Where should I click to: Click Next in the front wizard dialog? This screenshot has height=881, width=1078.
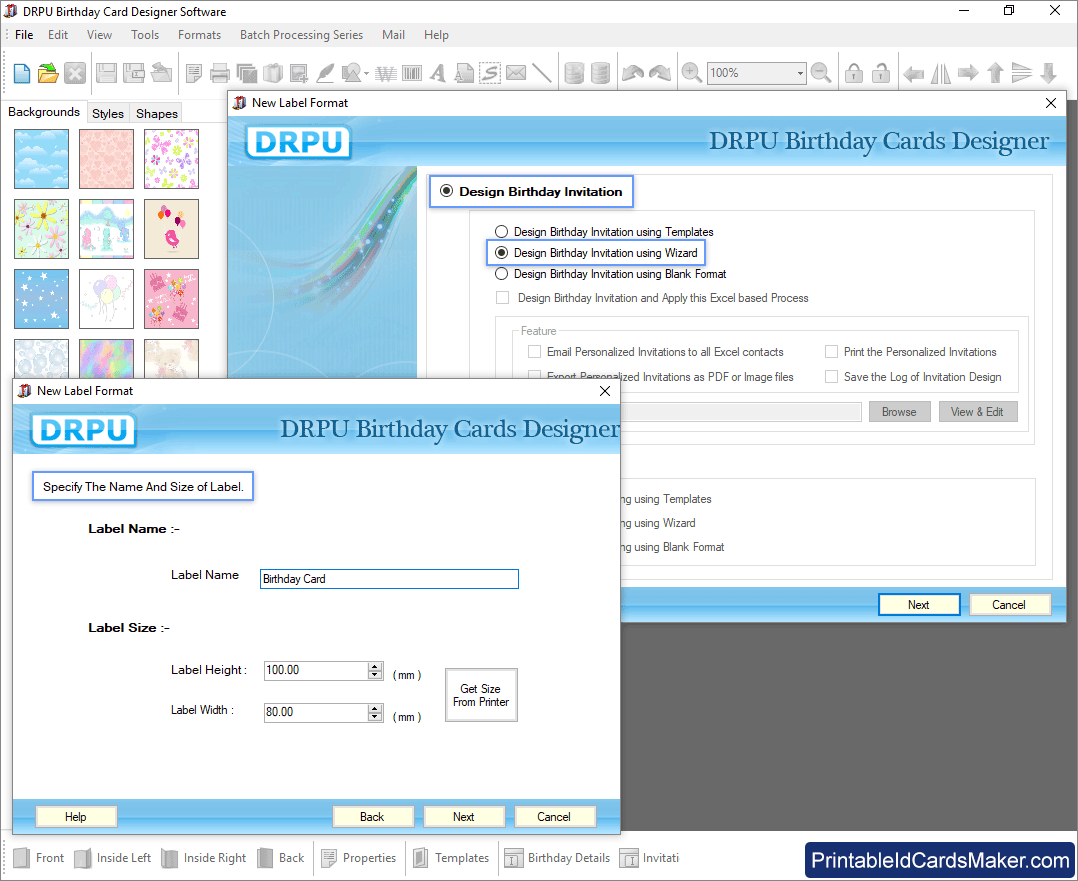pyautogui.click(x=464, y=816)
